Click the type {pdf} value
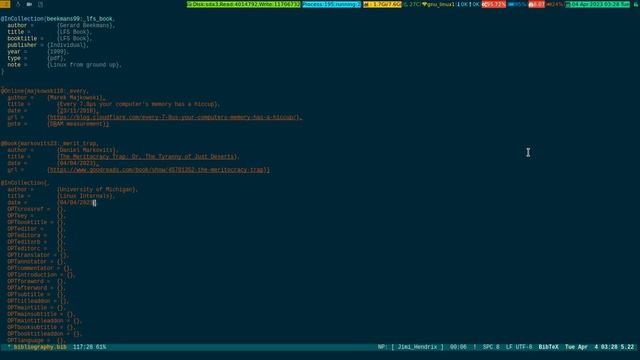Screen dimensions: 640x360 pyautogui.click(x=56, y=58)
